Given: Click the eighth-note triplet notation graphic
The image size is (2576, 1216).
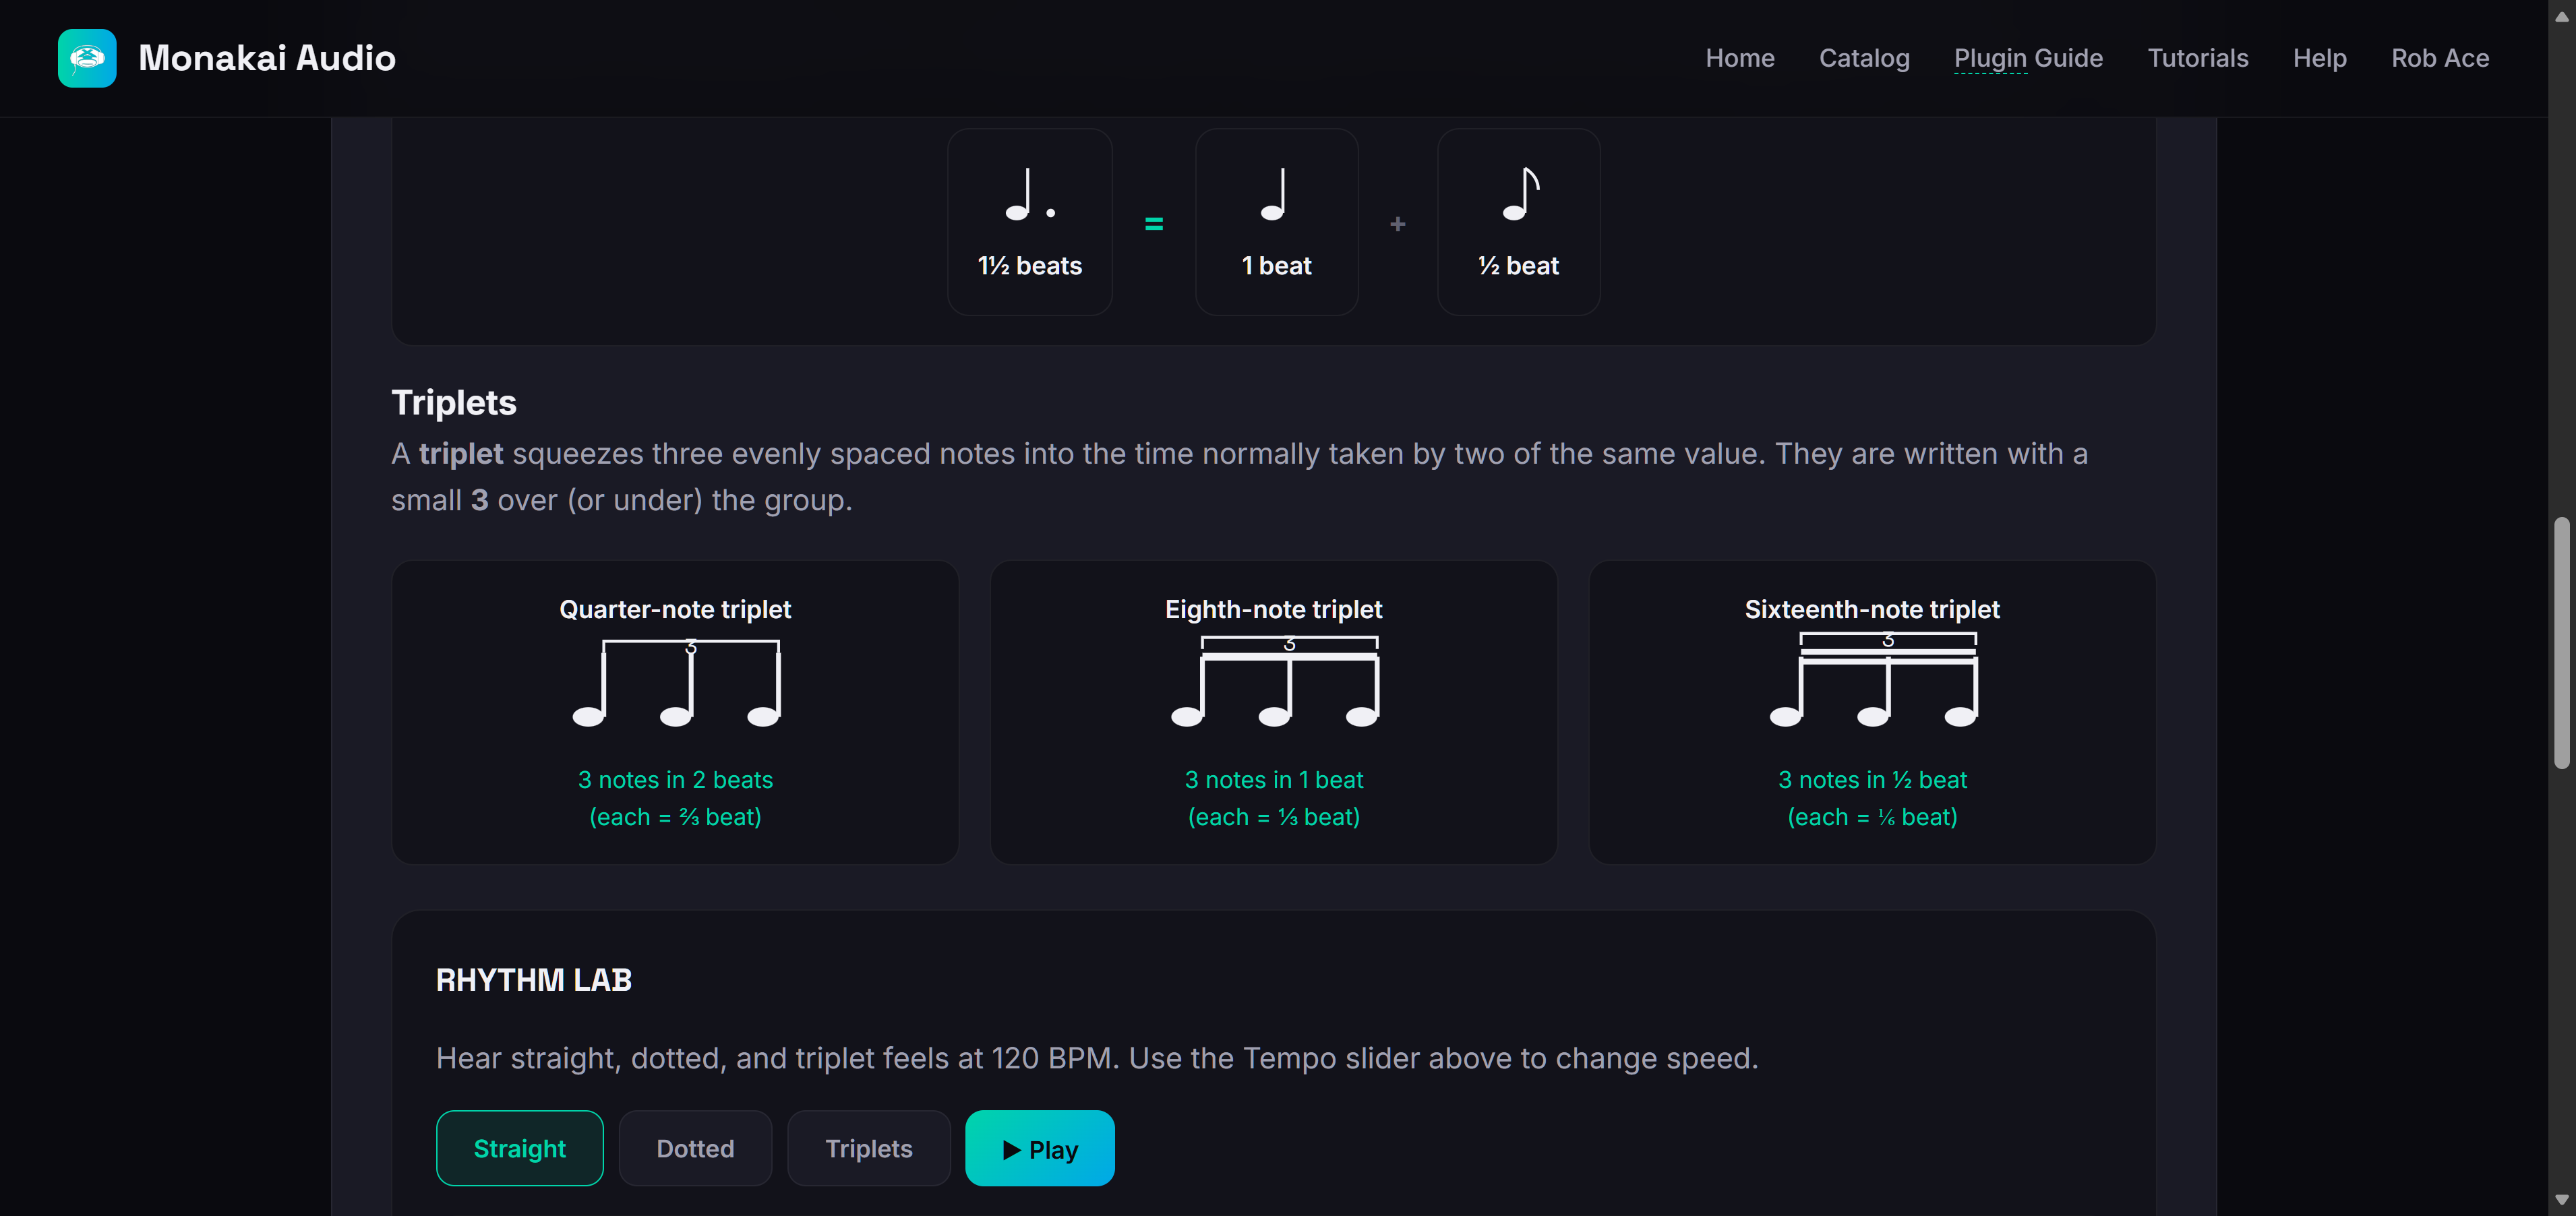Looking at the screenshot, I should (1275, 682).
